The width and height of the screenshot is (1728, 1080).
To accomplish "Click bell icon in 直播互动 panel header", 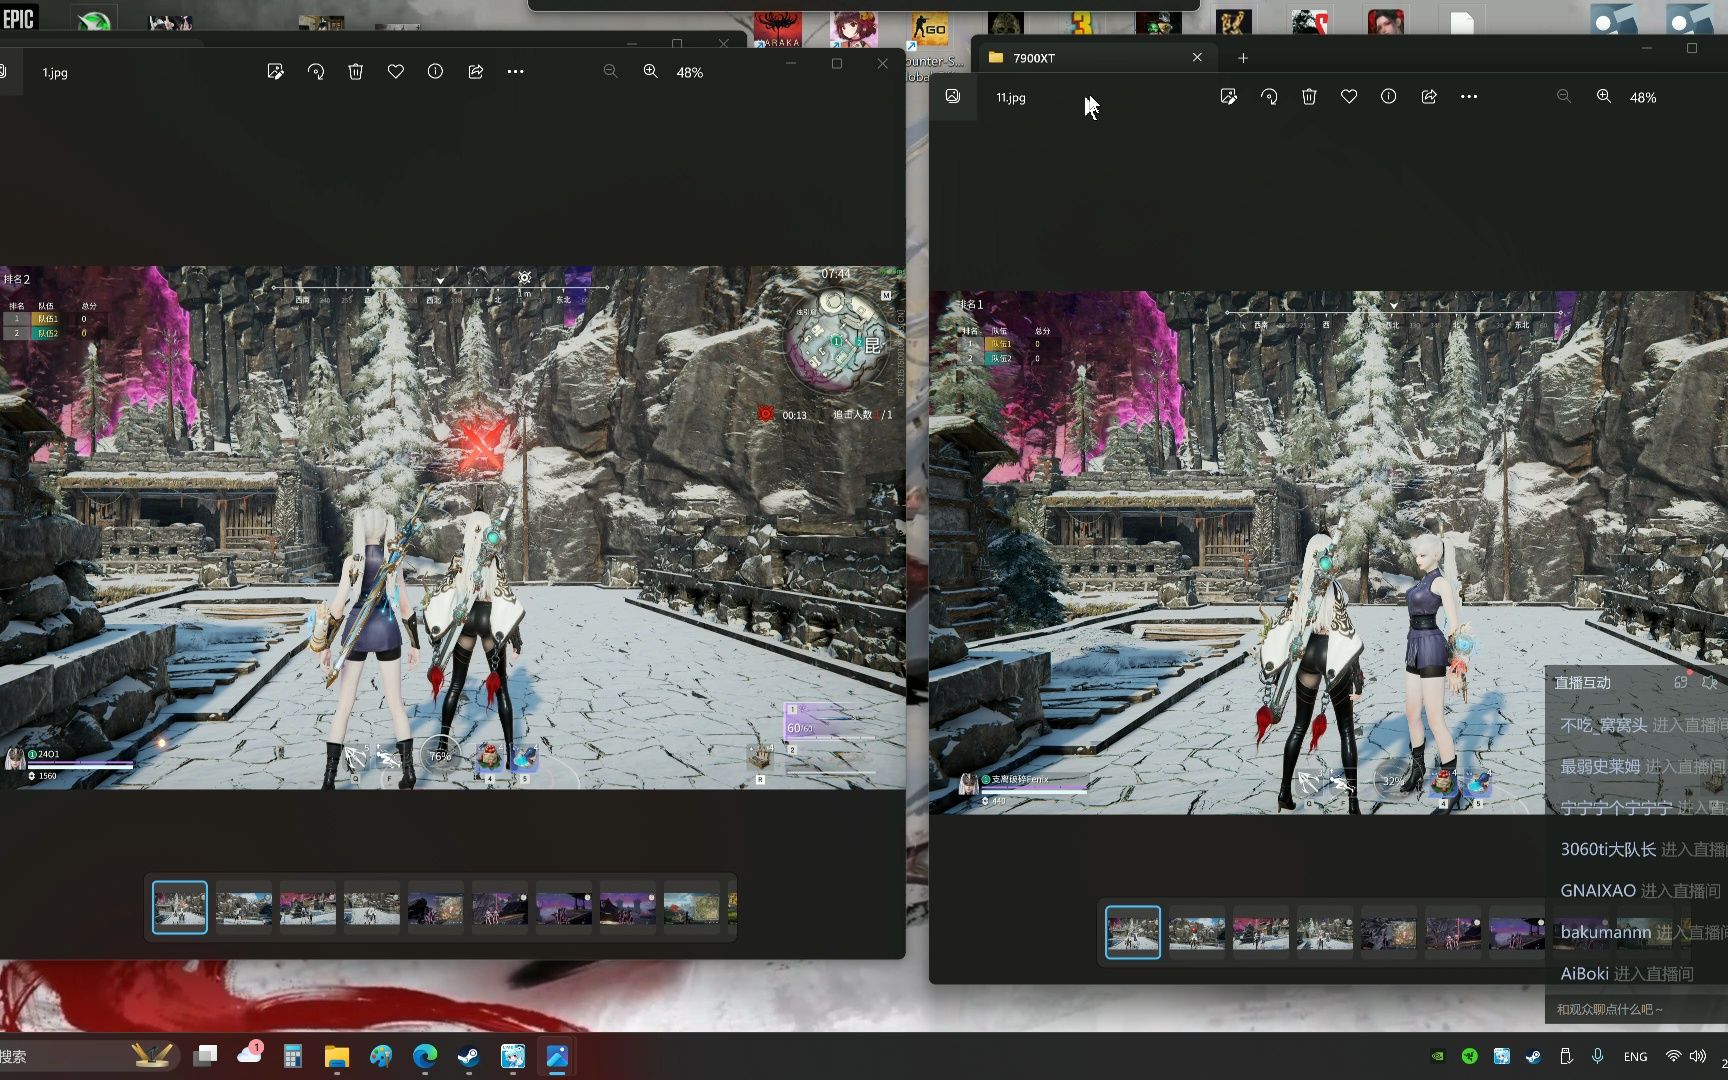I will (1710, 682).
